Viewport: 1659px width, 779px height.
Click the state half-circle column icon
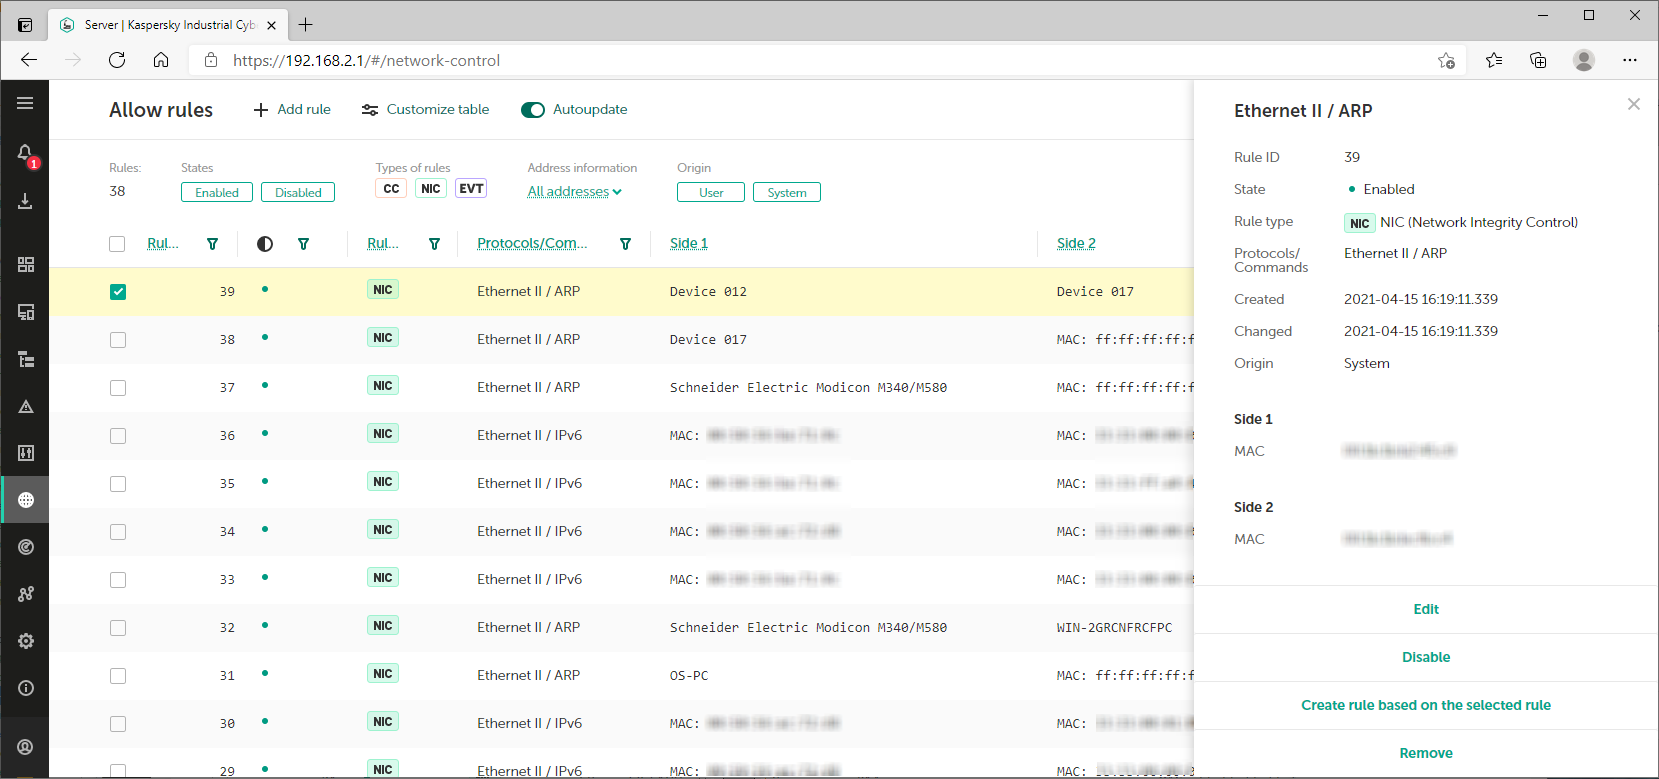[265, 244]
